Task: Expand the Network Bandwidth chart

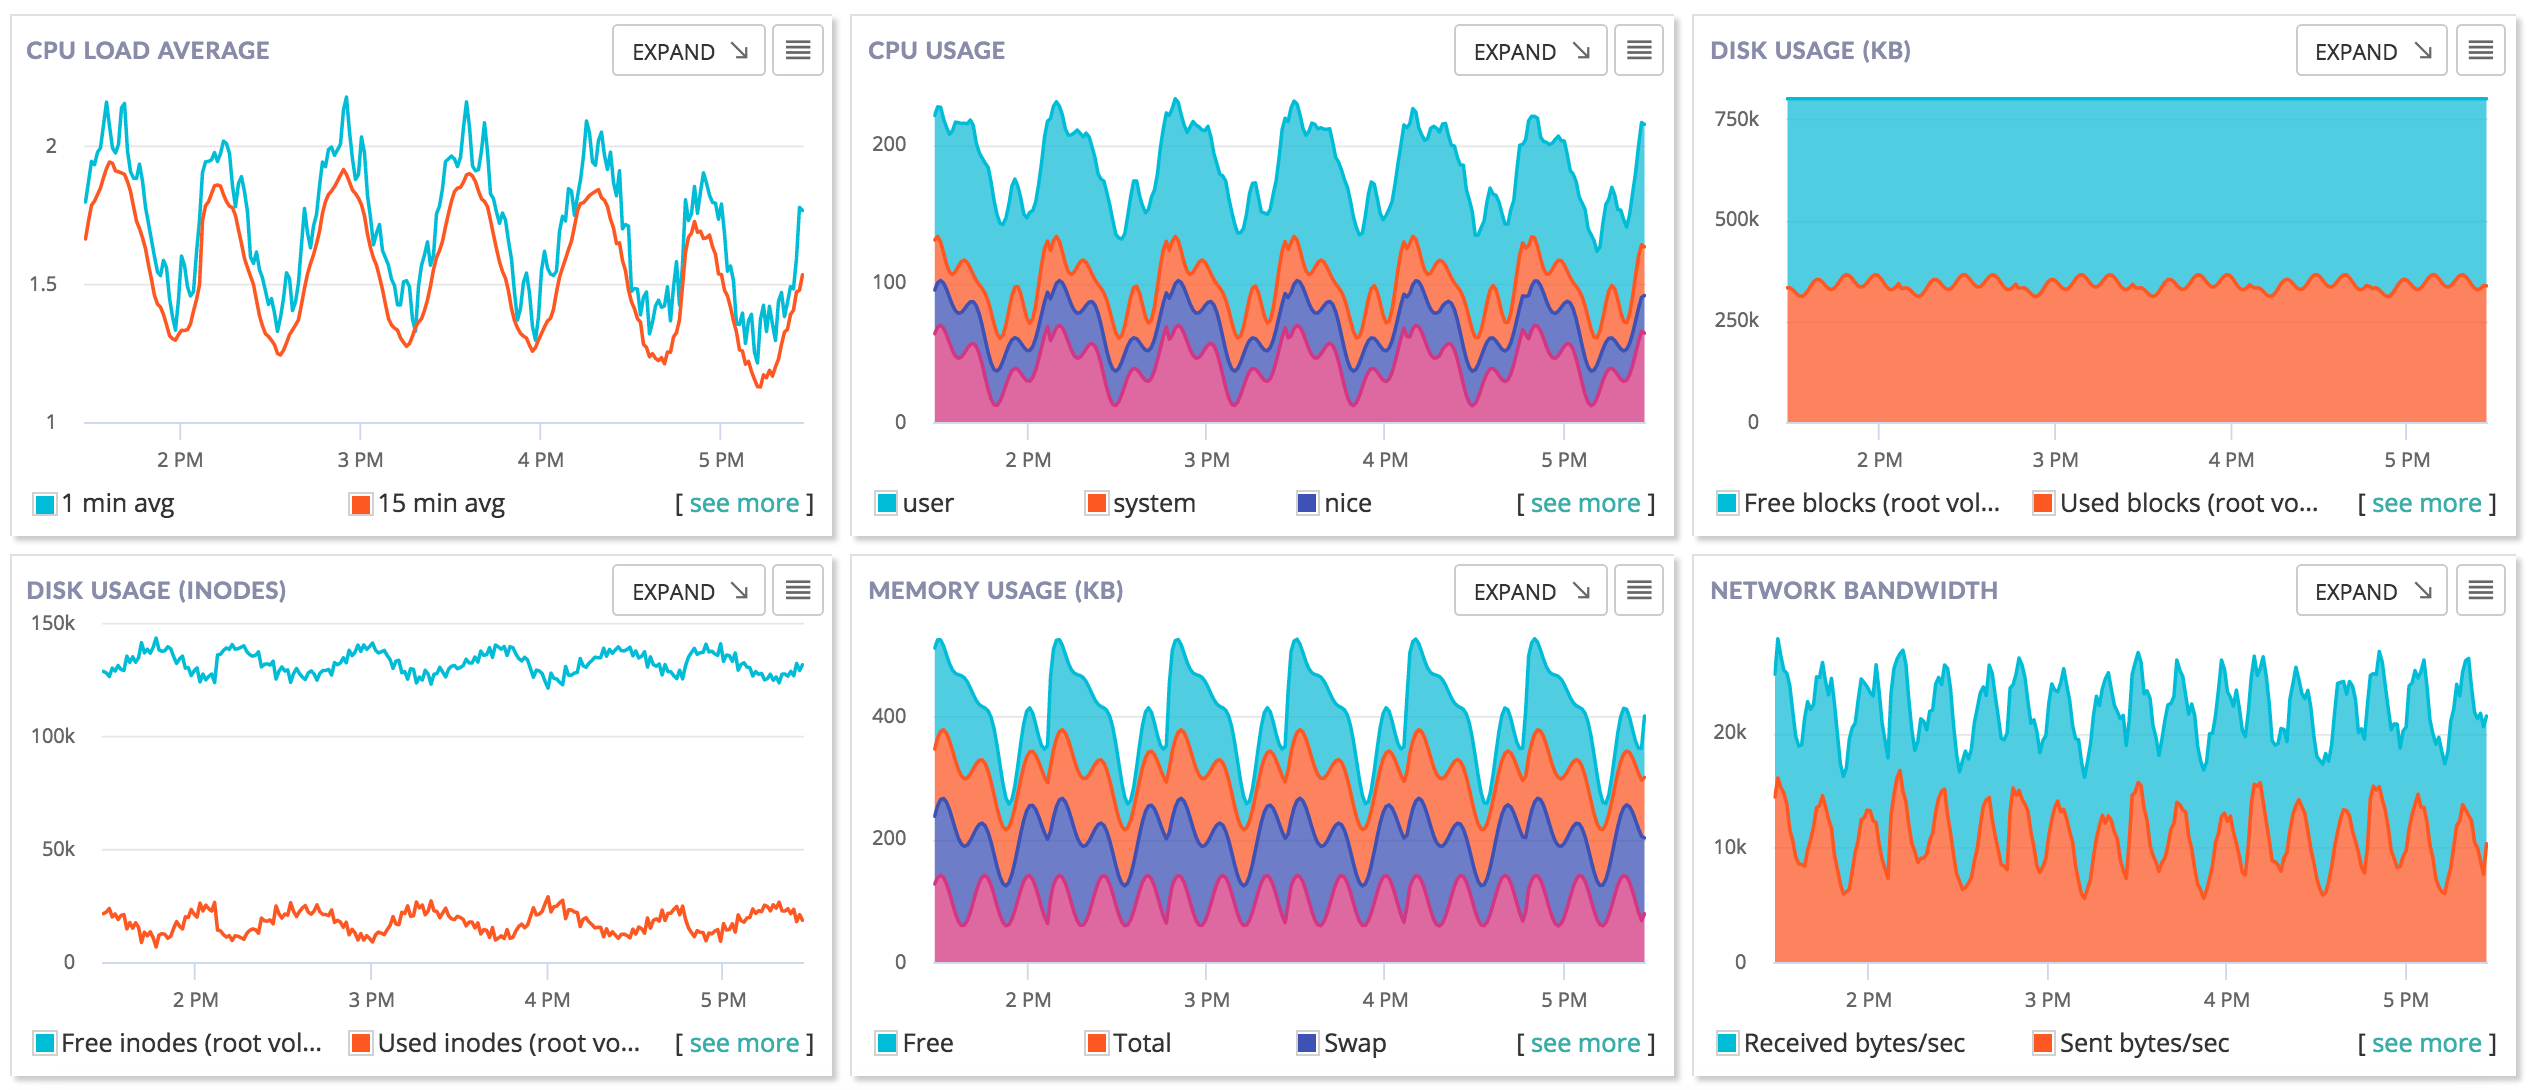Action: (2372, 591)
